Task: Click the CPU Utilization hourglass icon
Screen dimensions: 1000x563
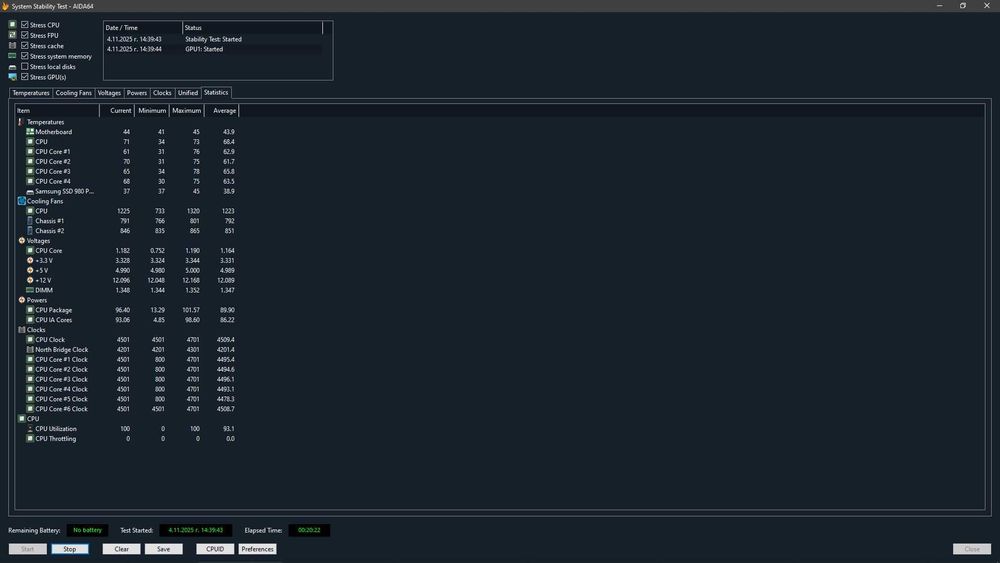Action: coord(30,428)
